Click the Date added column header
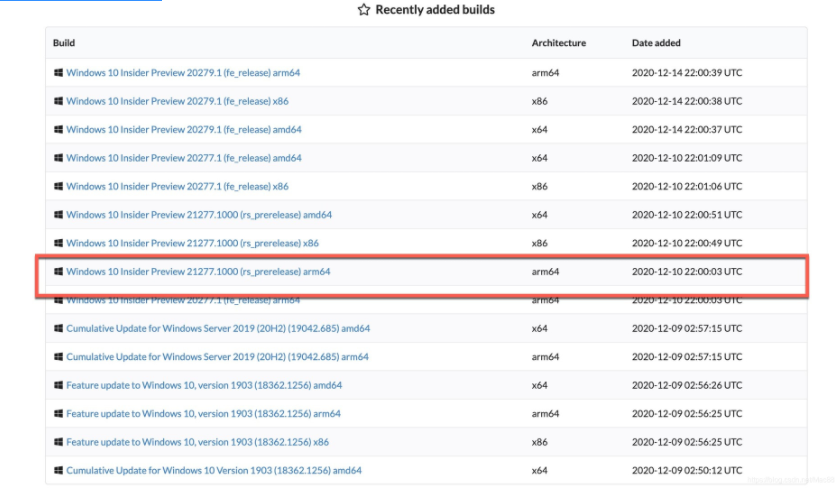The width and height of the screenshot is (835, 490). coord(656,43)
